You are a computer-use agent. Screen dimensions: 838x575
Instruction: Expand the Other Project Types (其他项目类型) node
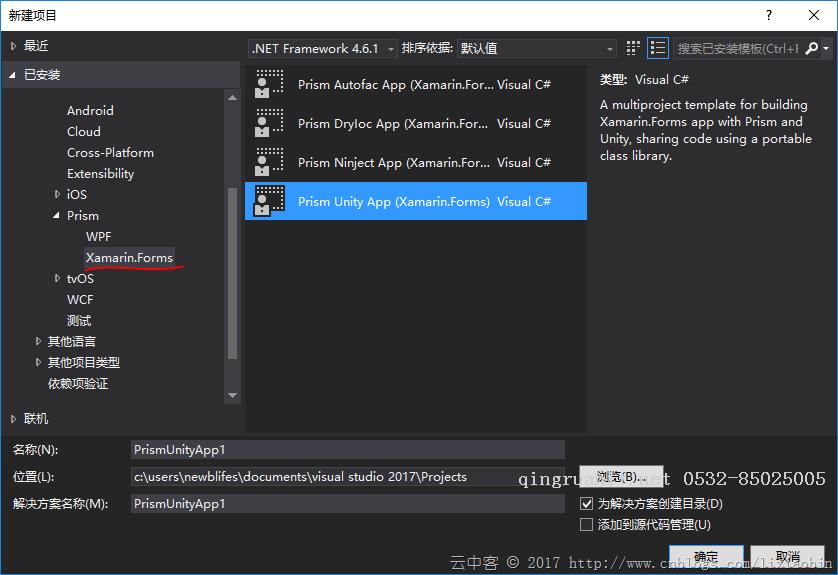click(38, 362)
